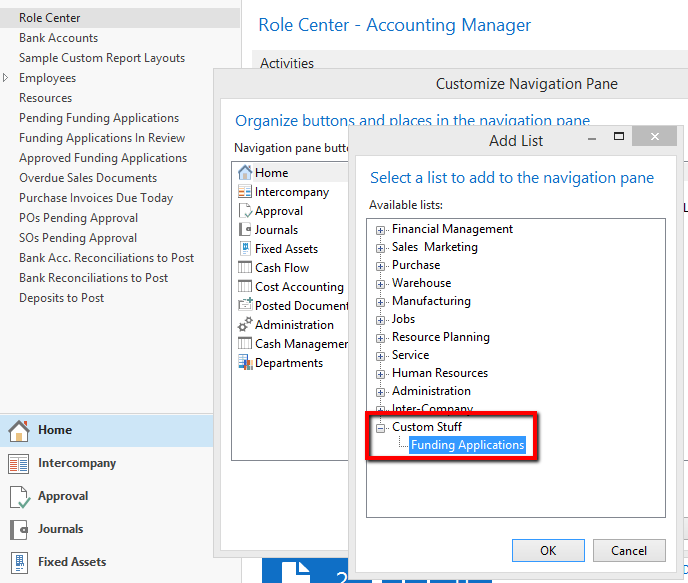Click the Cost Accounting icon in the customize list
Image resolution: width=688 pixels, height=583 pixels.
pos(245,286)
